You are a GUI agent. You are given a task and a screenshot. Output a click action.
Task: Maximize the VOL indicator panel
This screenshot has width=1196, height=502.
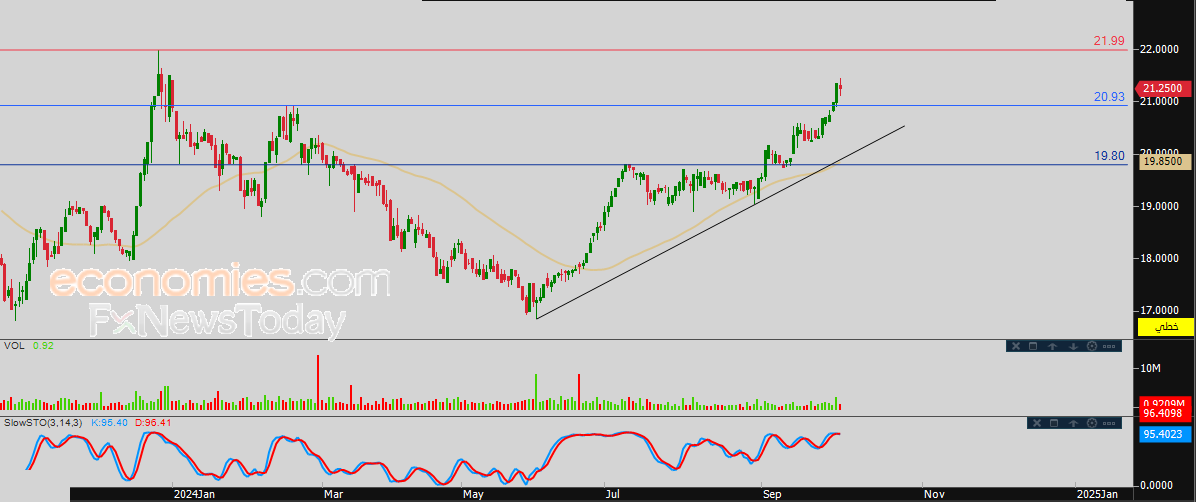tap(1033, 346)
